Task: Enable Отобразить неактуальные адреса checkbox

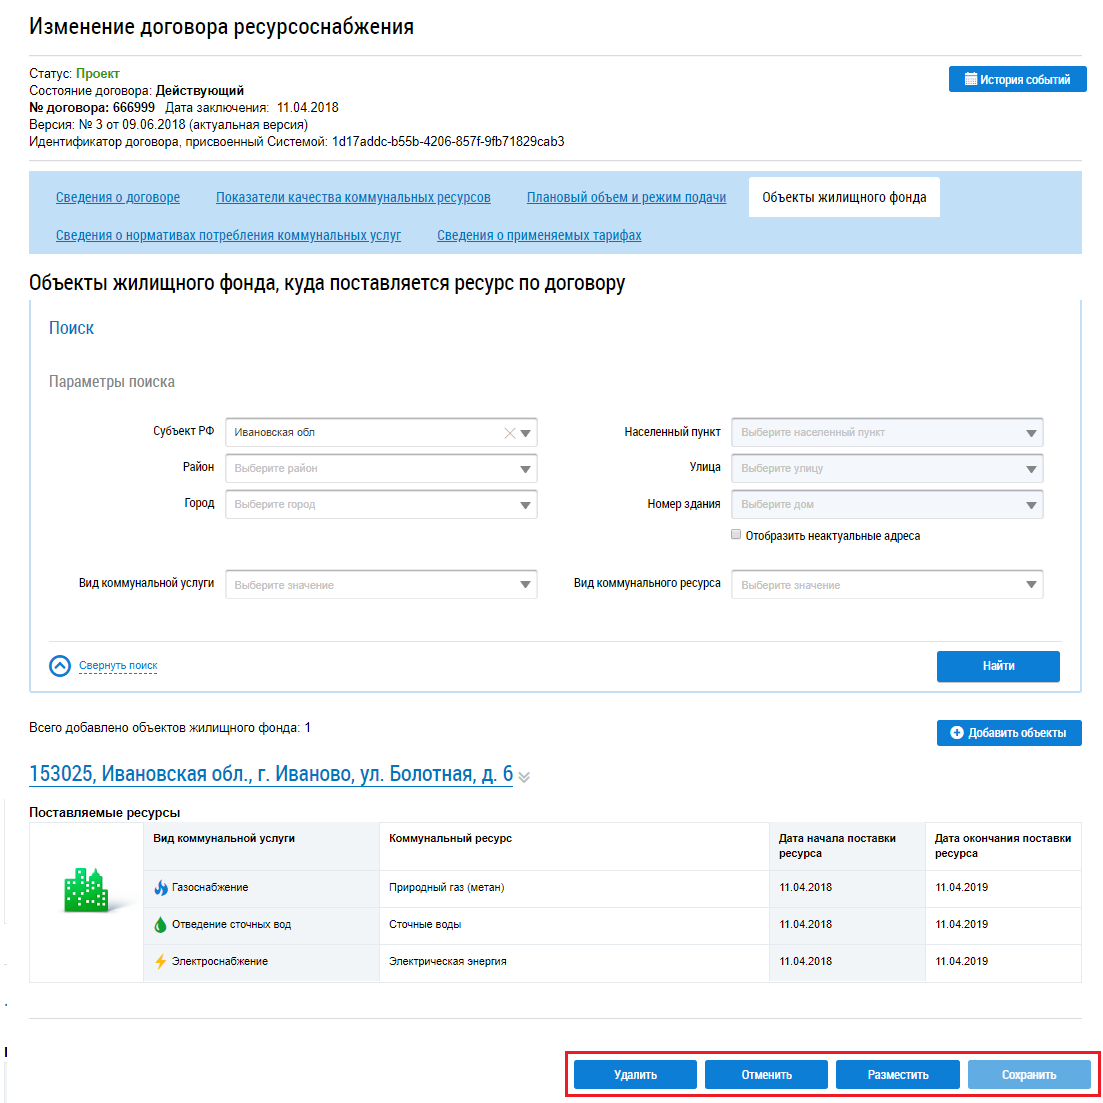Action: (x=736, y=535)
